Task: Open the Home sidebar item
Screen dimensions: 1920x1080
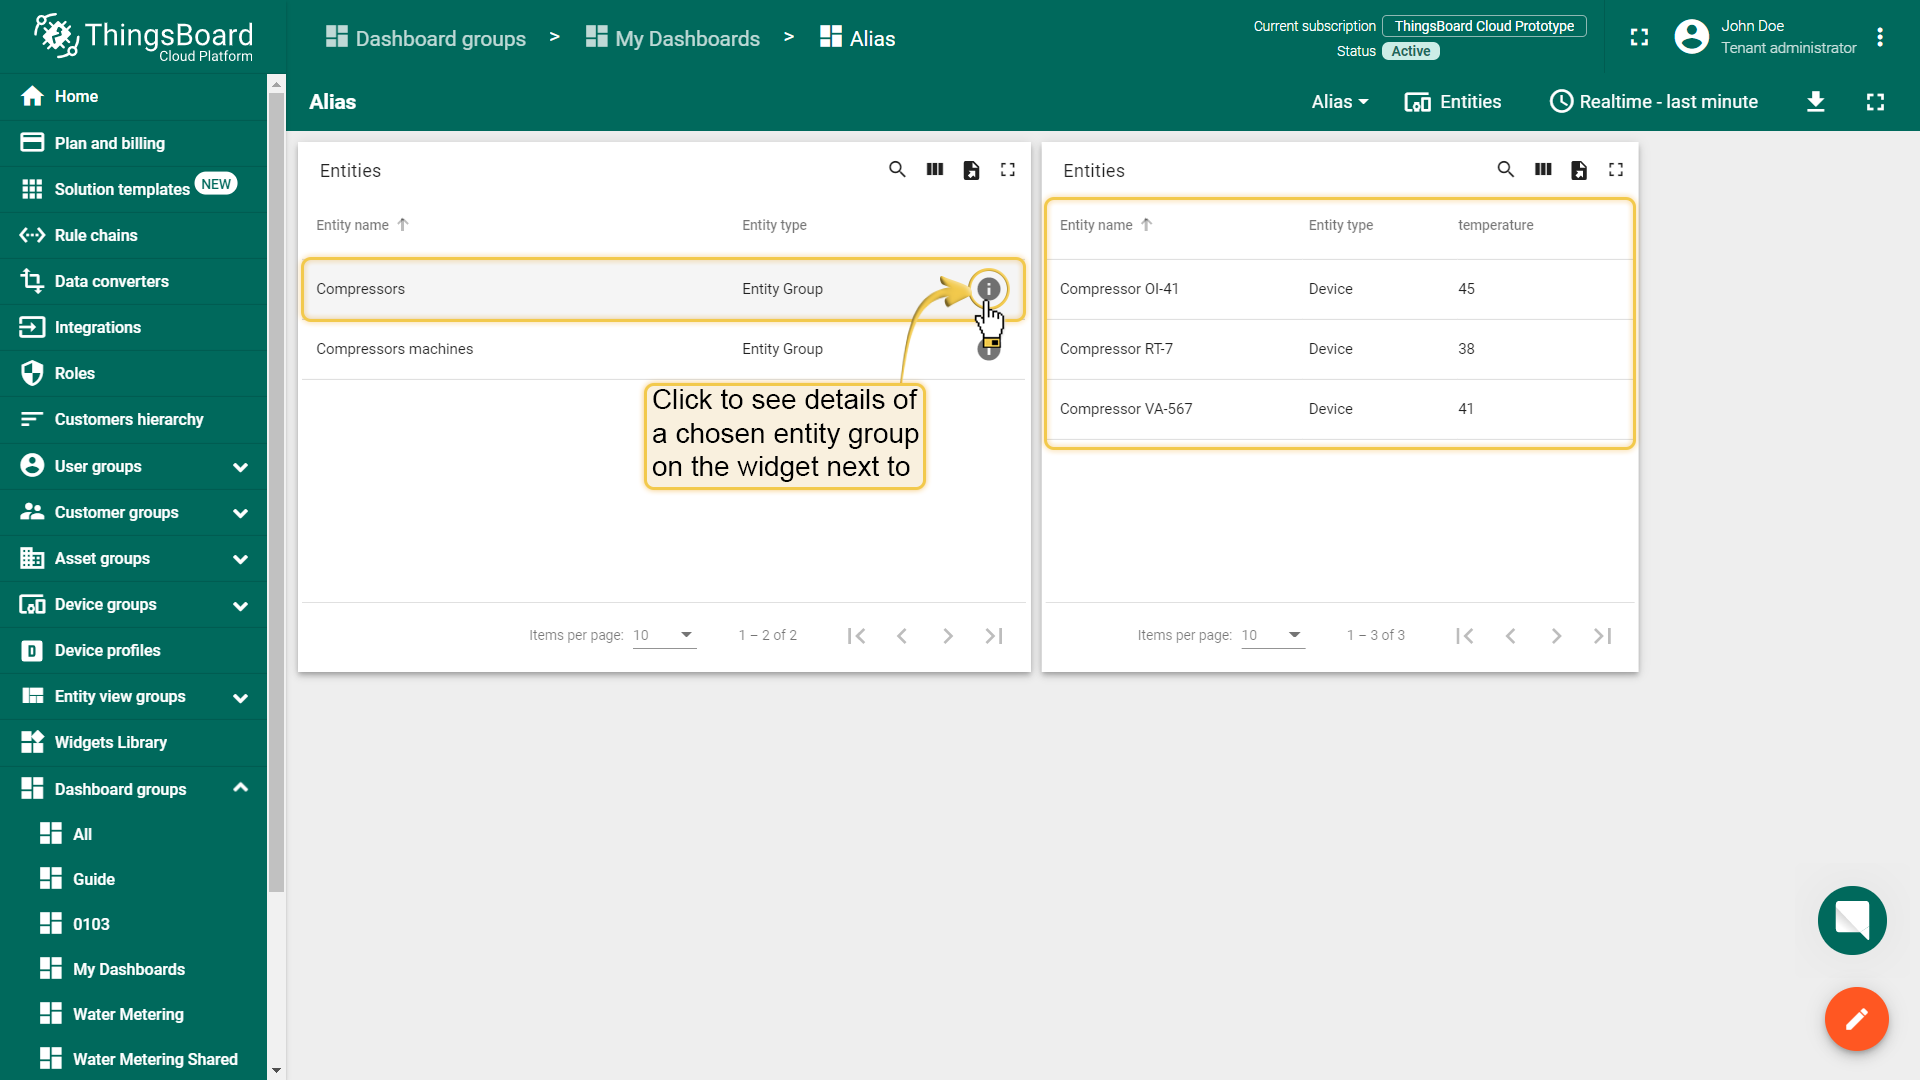Action: point(133,96)
